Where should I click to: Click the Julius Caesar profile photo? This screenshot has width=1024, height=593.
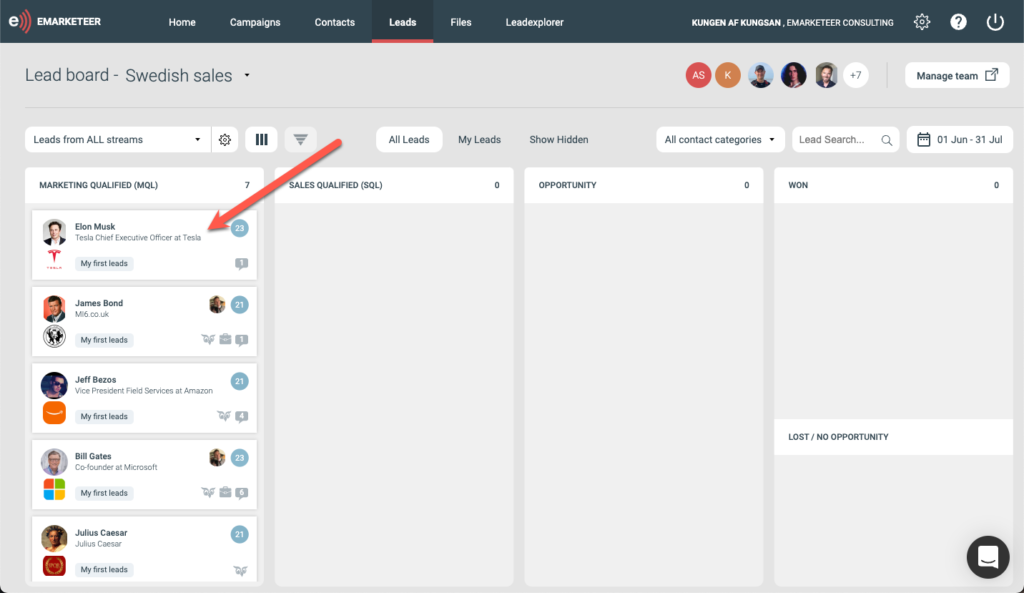[54, 538]
